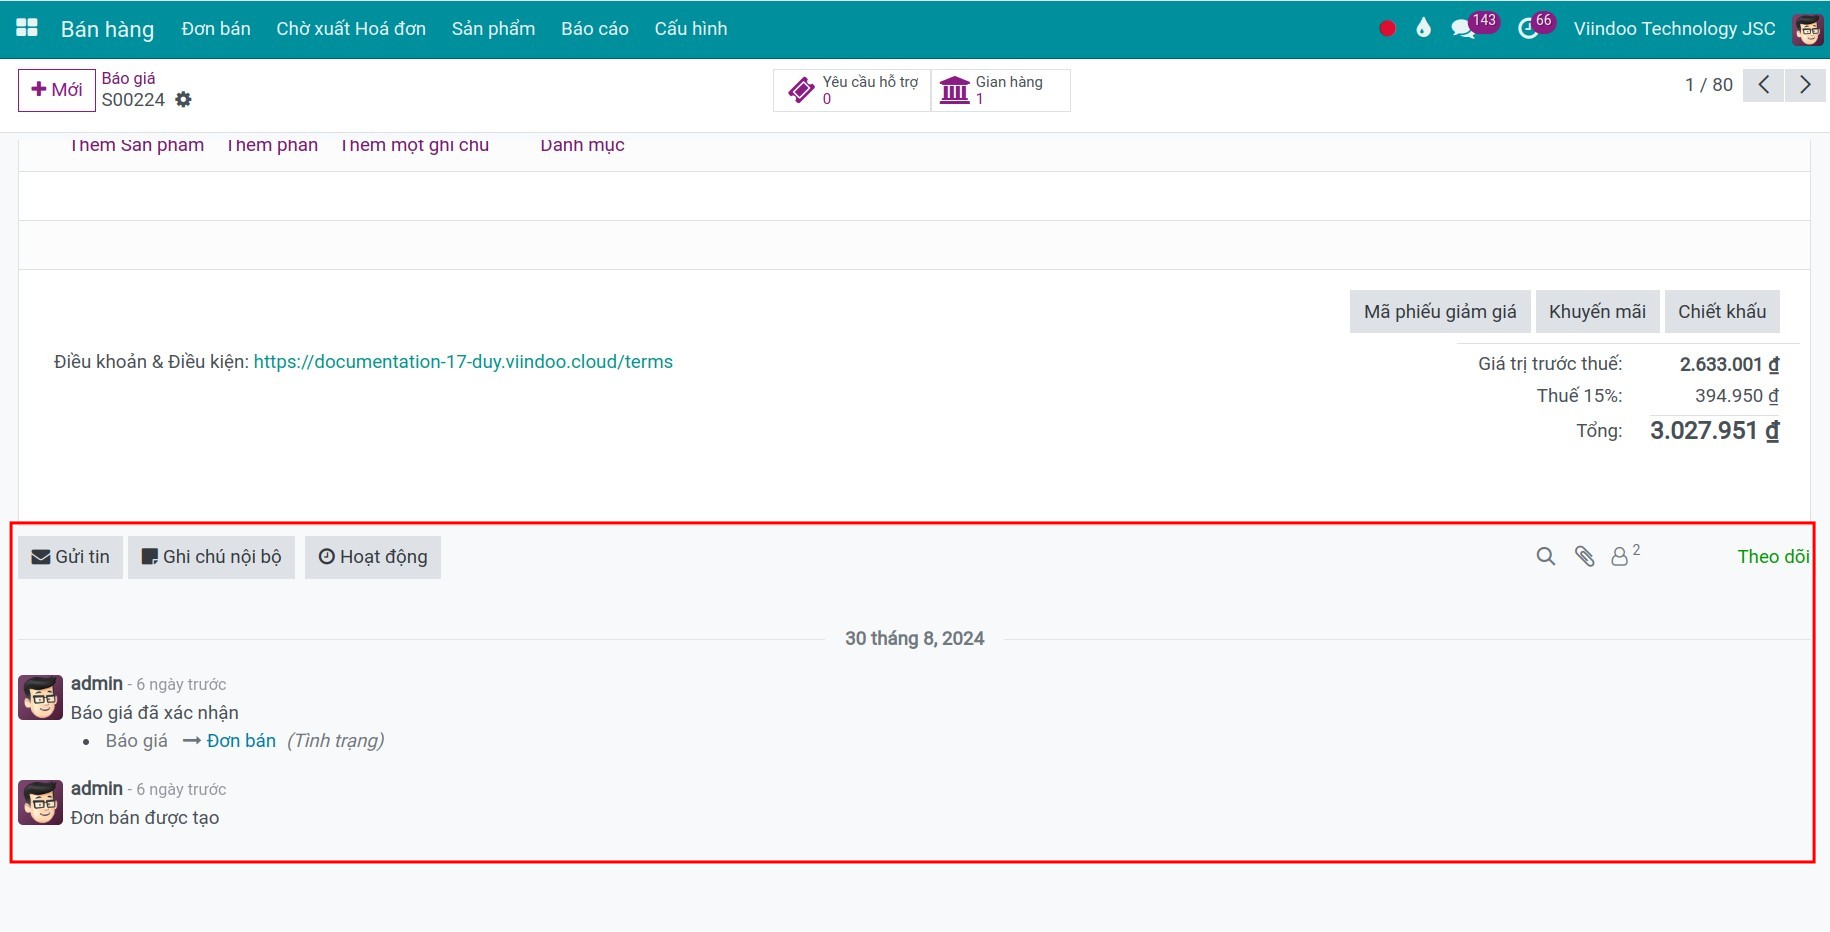The height and width of the screenshot is (932, 1830).
Task: Click the Khuyến mãi button
Action: pyautogui.click(x=1597, y=312)
